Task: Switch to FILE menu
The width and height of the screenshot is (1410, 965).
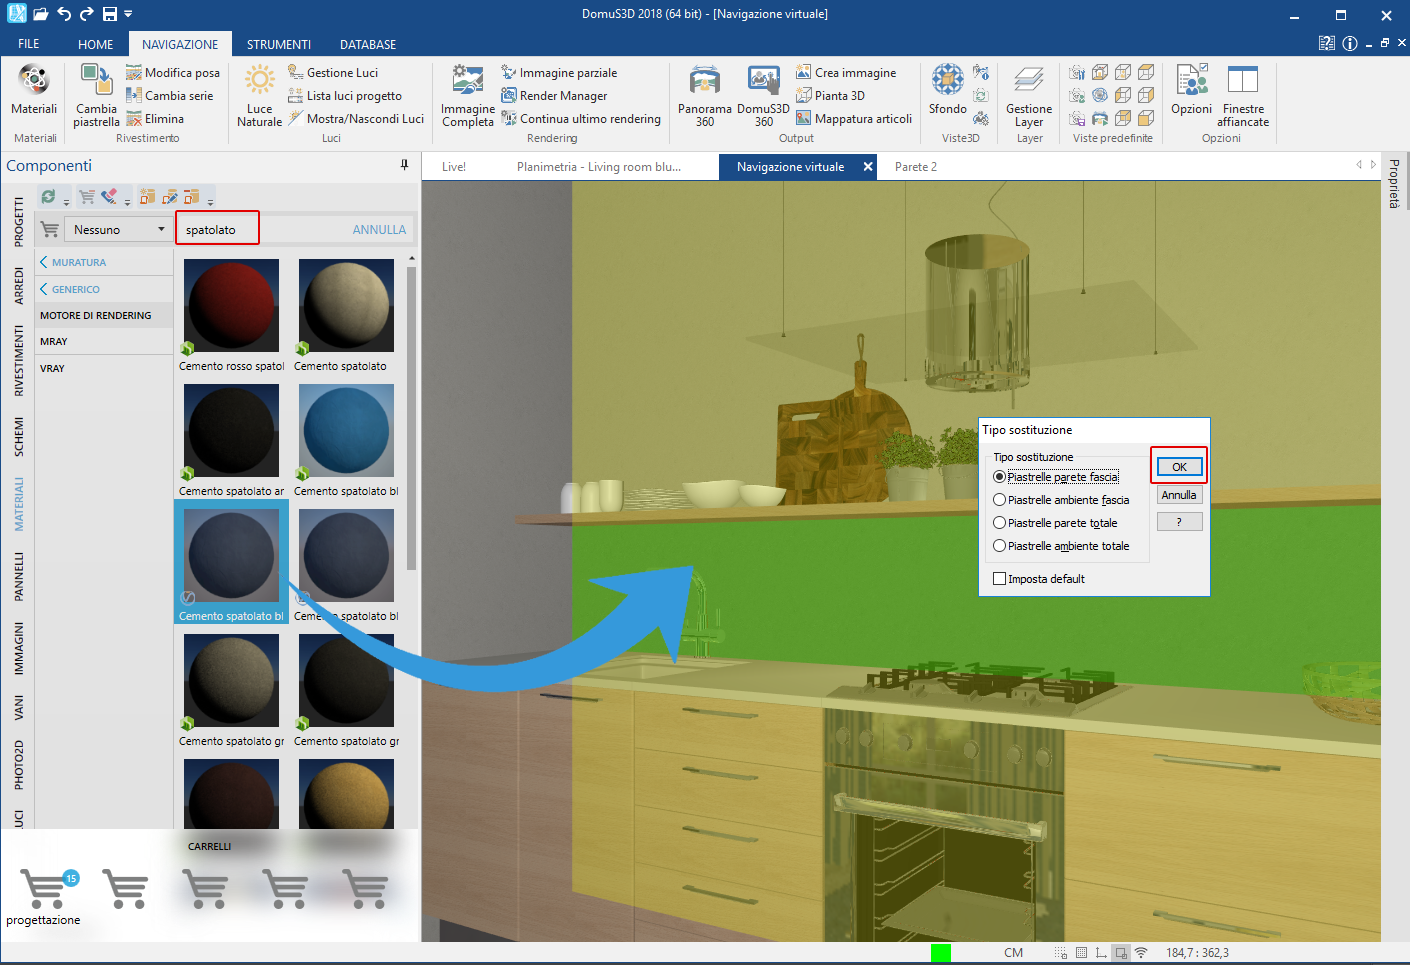Action: coord(29,44)
